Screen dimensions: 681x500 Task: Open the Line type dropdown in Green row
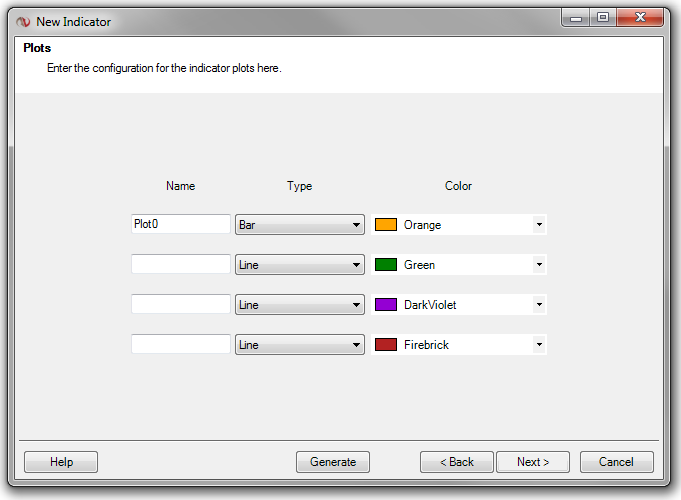point(300,265)
